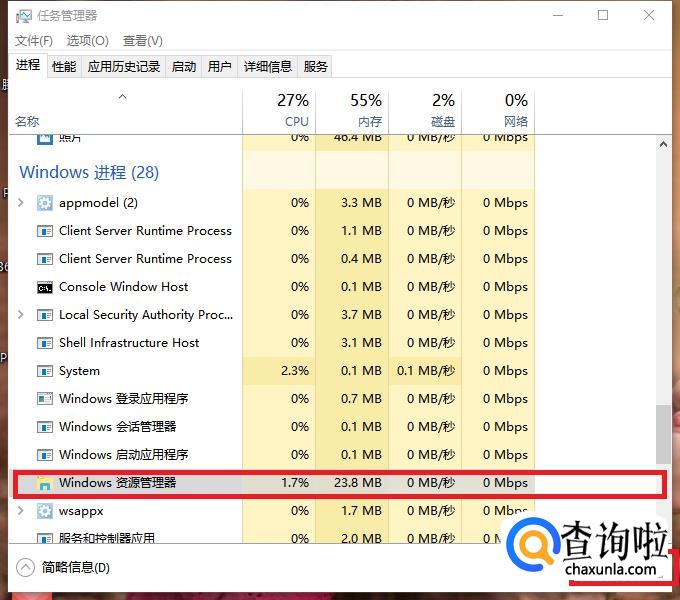Sort by the 磁盘 column header
This screenshot has width=680, height=600.
[425, 111]
